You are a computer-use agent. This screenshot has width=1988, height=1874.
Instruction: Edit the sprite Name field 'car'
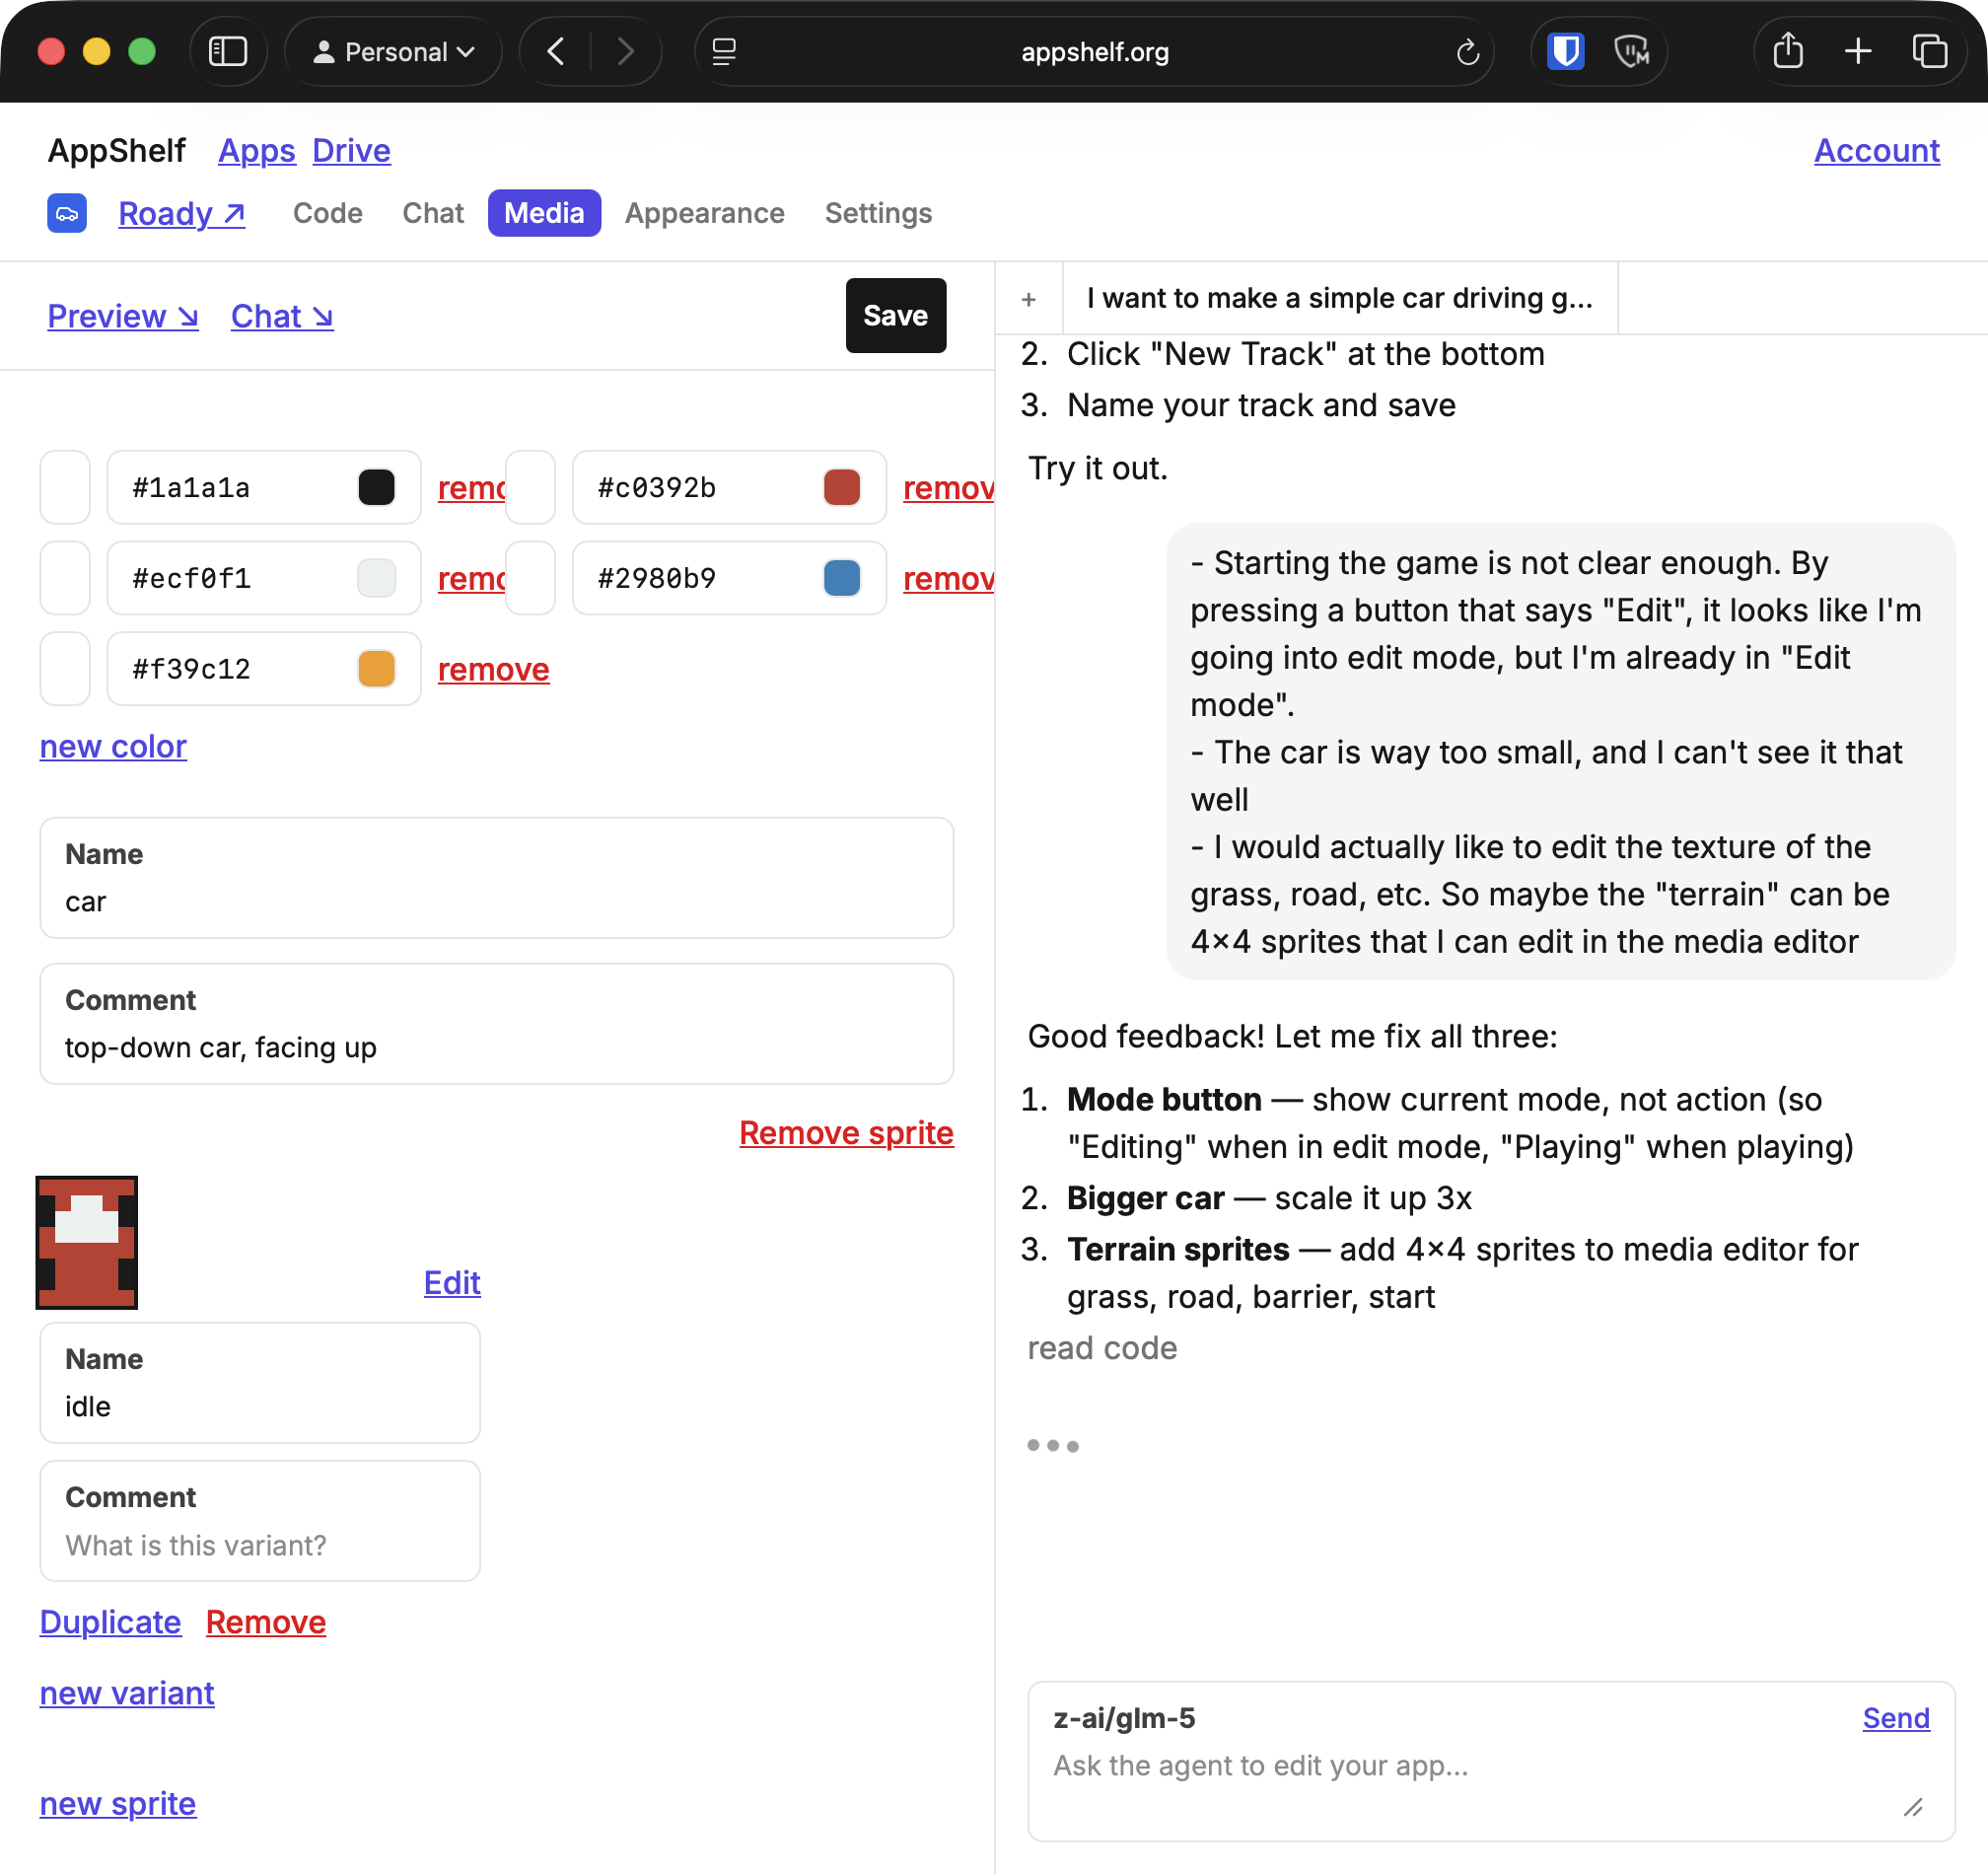click(496, 878)
